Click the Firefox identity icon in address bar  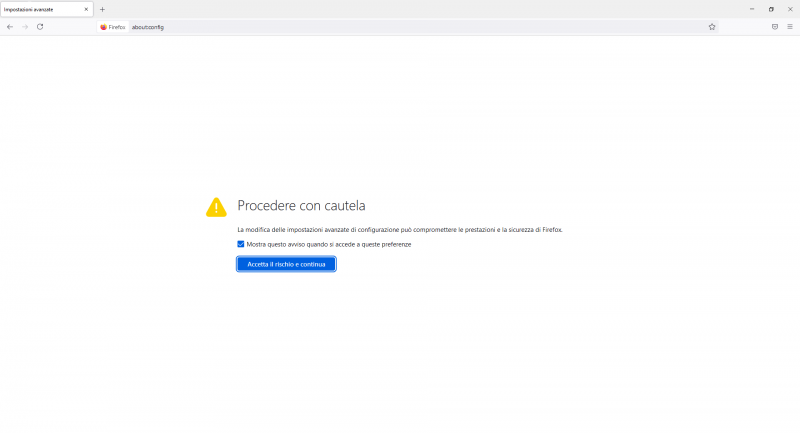113,27
